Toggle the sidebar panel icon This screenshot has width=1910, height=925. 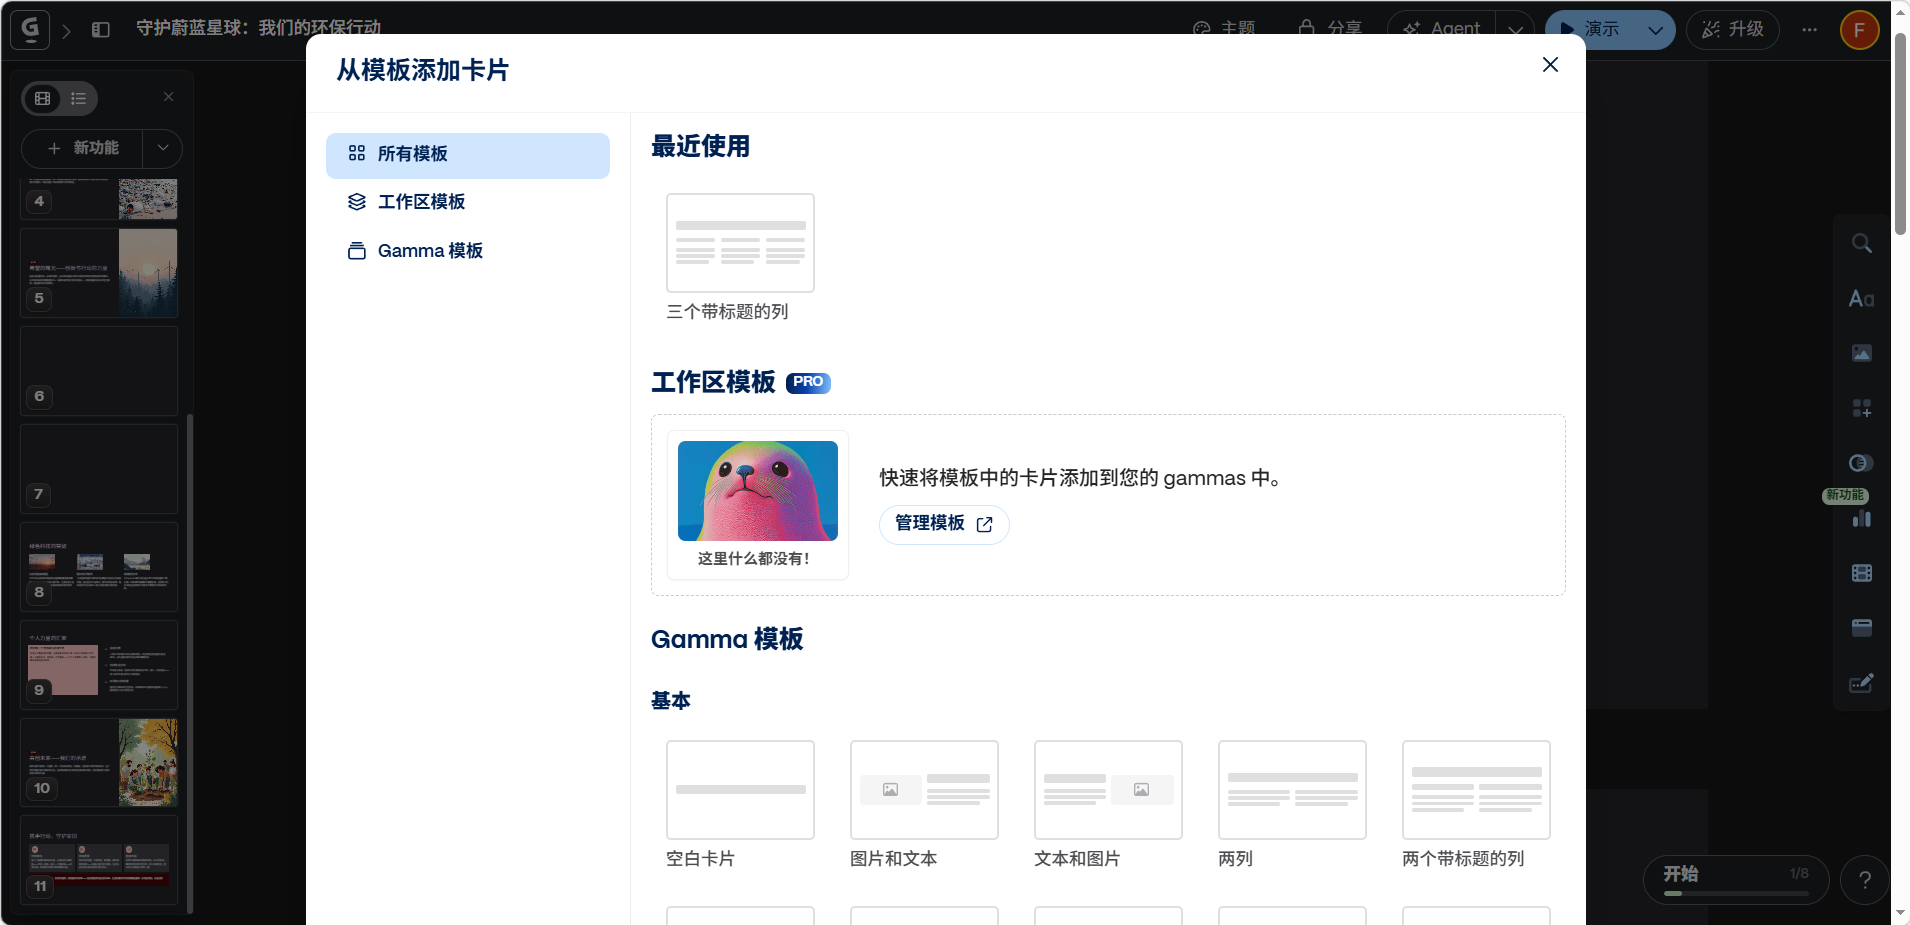(101, 30)
